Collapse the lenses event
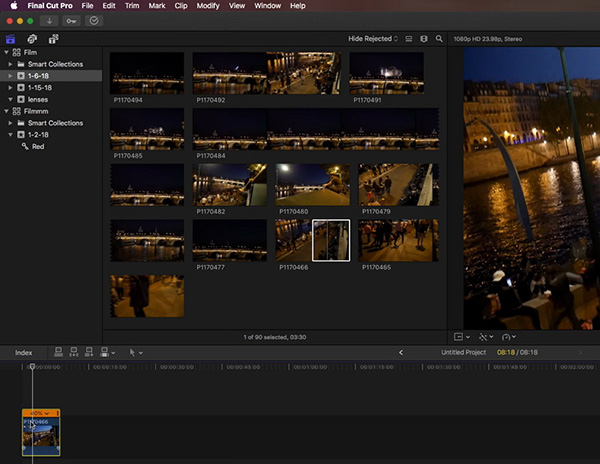Image resolution: width=600 pixels, height=464 pixels. [10, 99]
